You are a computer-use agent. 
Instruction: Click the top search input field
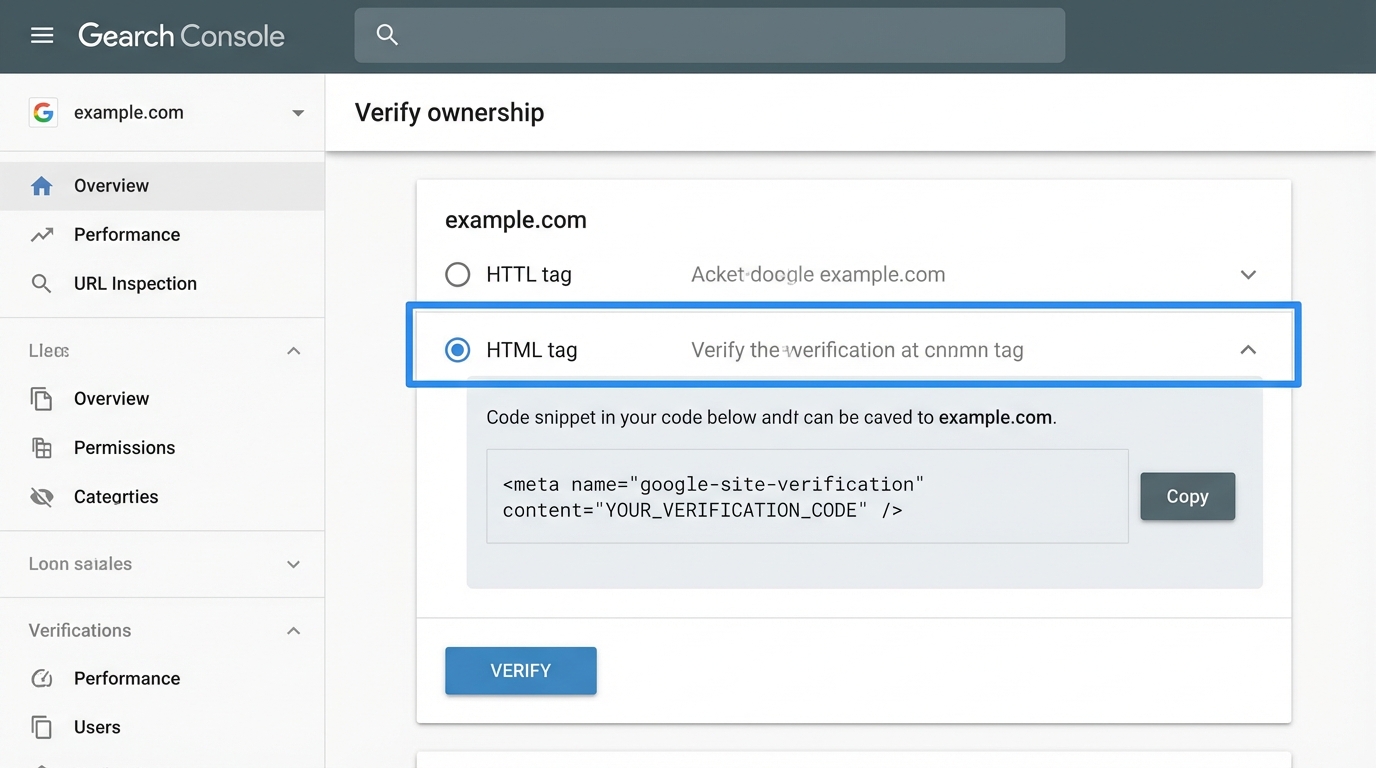tap(709, 35)
